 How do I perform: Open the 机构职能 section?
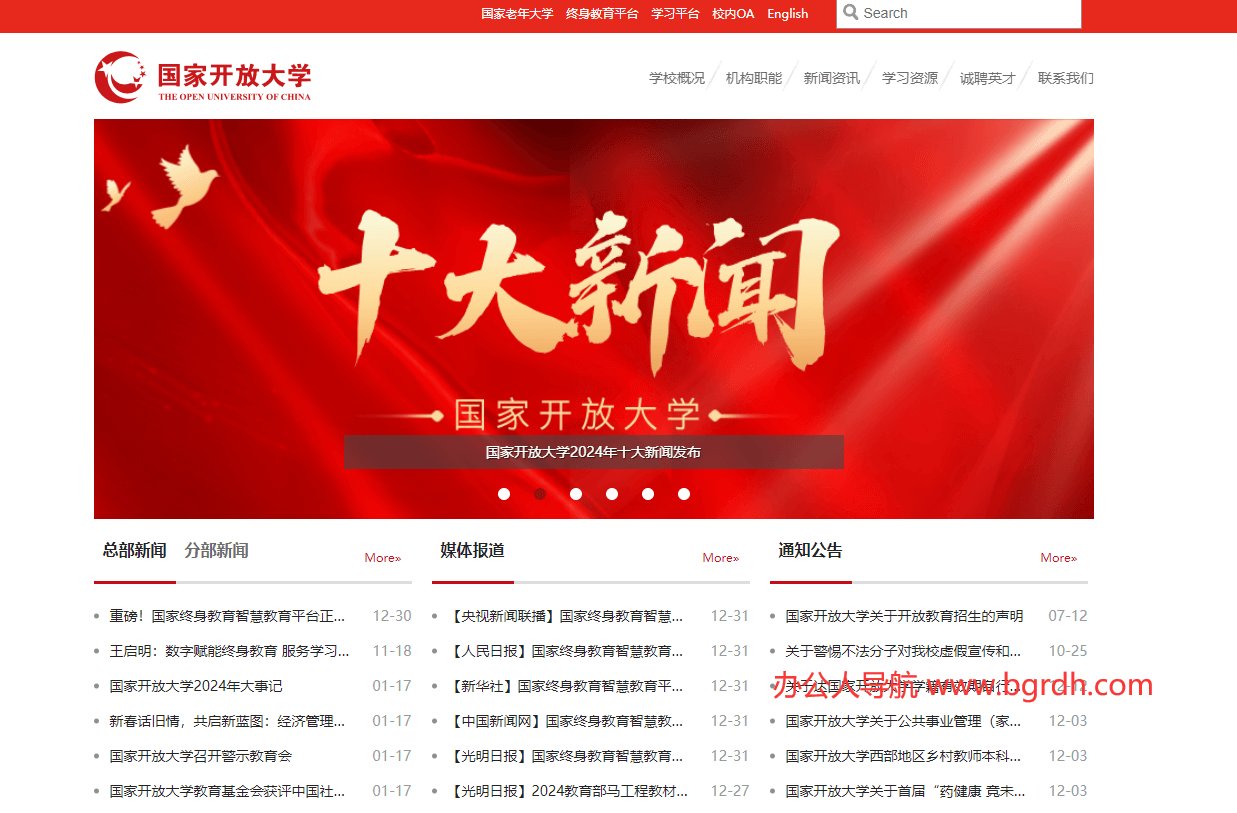(753, 77)
